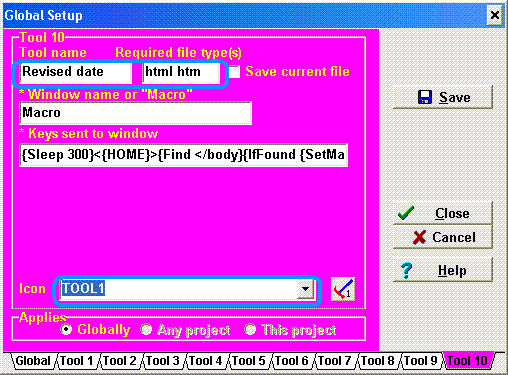Viewport: 508px width, 375px height.
Task: Click the green checkmark Close icon
Action: (406, 213)
